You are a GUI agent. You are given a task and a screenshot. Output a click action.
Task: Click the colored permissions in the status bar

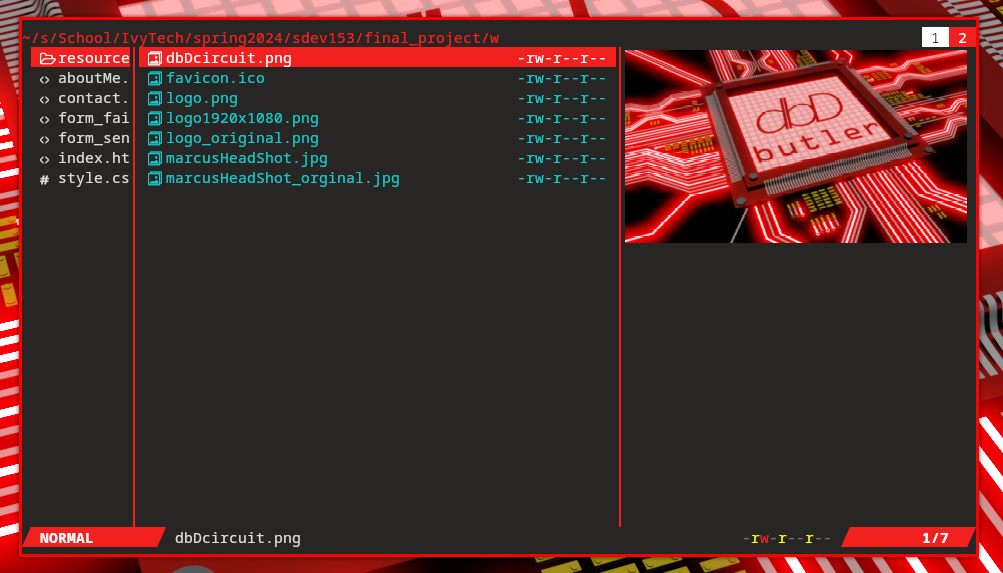point(787,538)
